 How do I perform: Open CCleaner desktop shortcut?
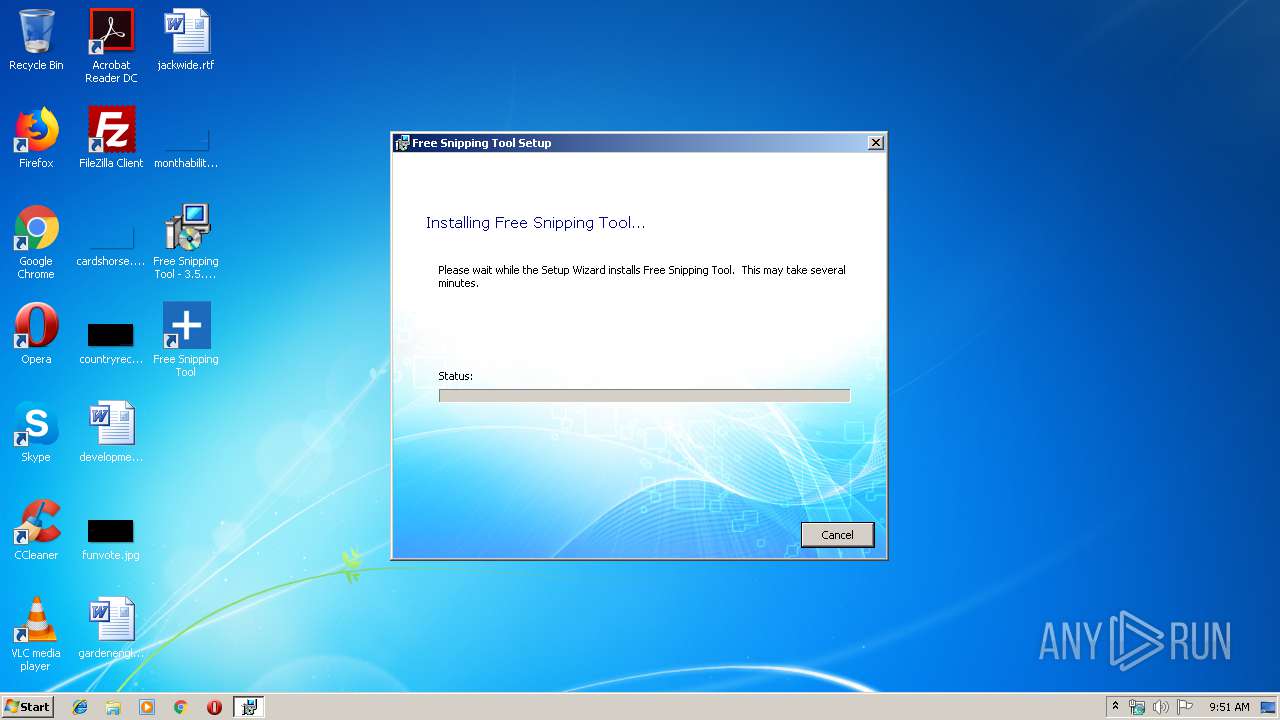tap(36, 530)
